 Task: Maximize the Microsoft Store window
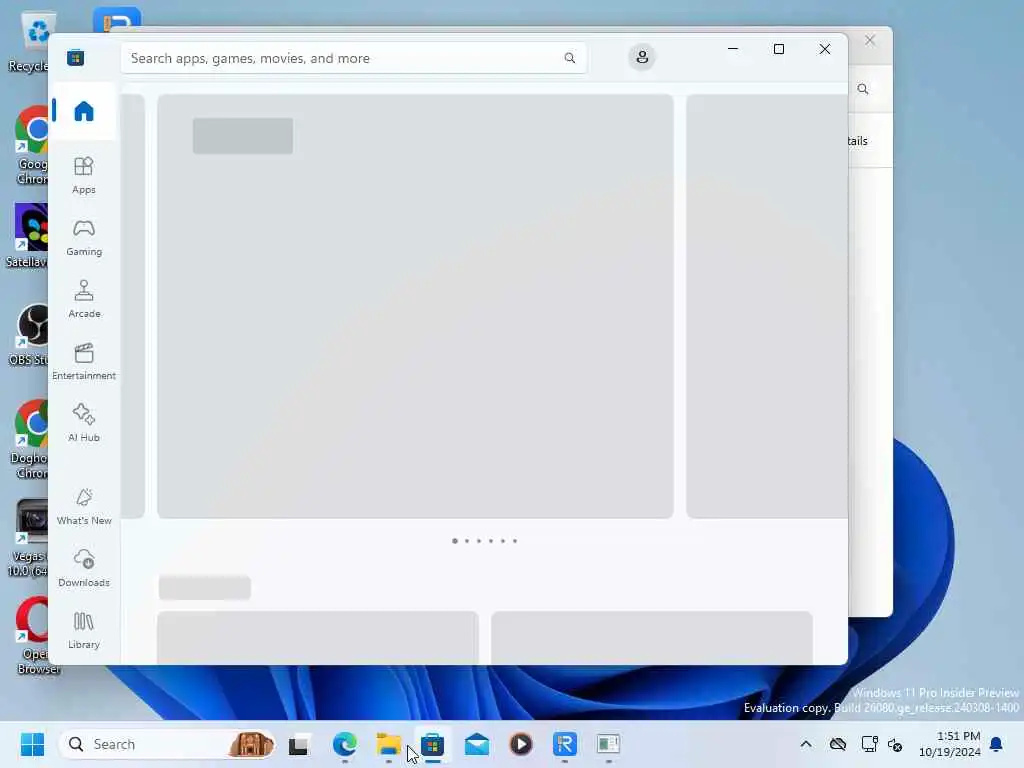(778, 49)
